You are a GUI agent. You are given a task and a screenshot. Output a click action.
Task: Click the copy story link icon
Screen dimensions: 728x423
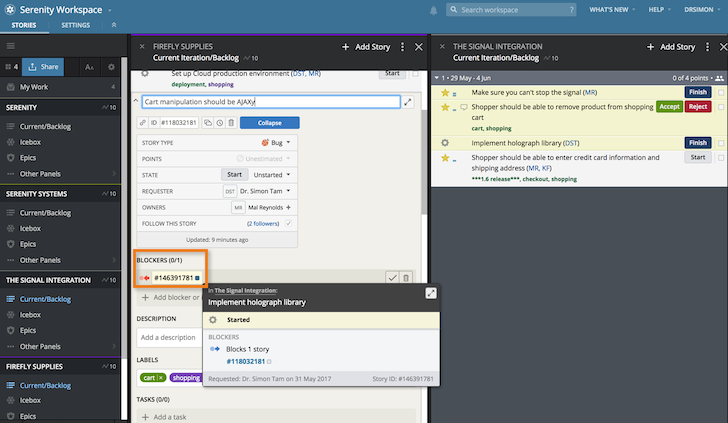tap(144, 123)
